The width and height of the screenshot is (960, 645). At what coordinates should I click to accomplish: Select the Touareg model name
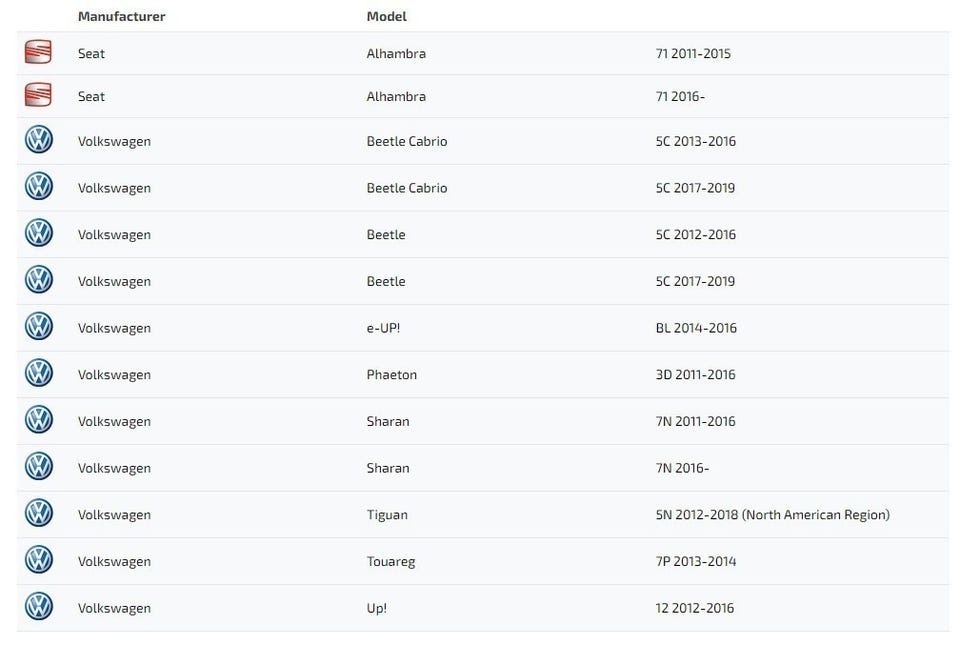point(390,561)
